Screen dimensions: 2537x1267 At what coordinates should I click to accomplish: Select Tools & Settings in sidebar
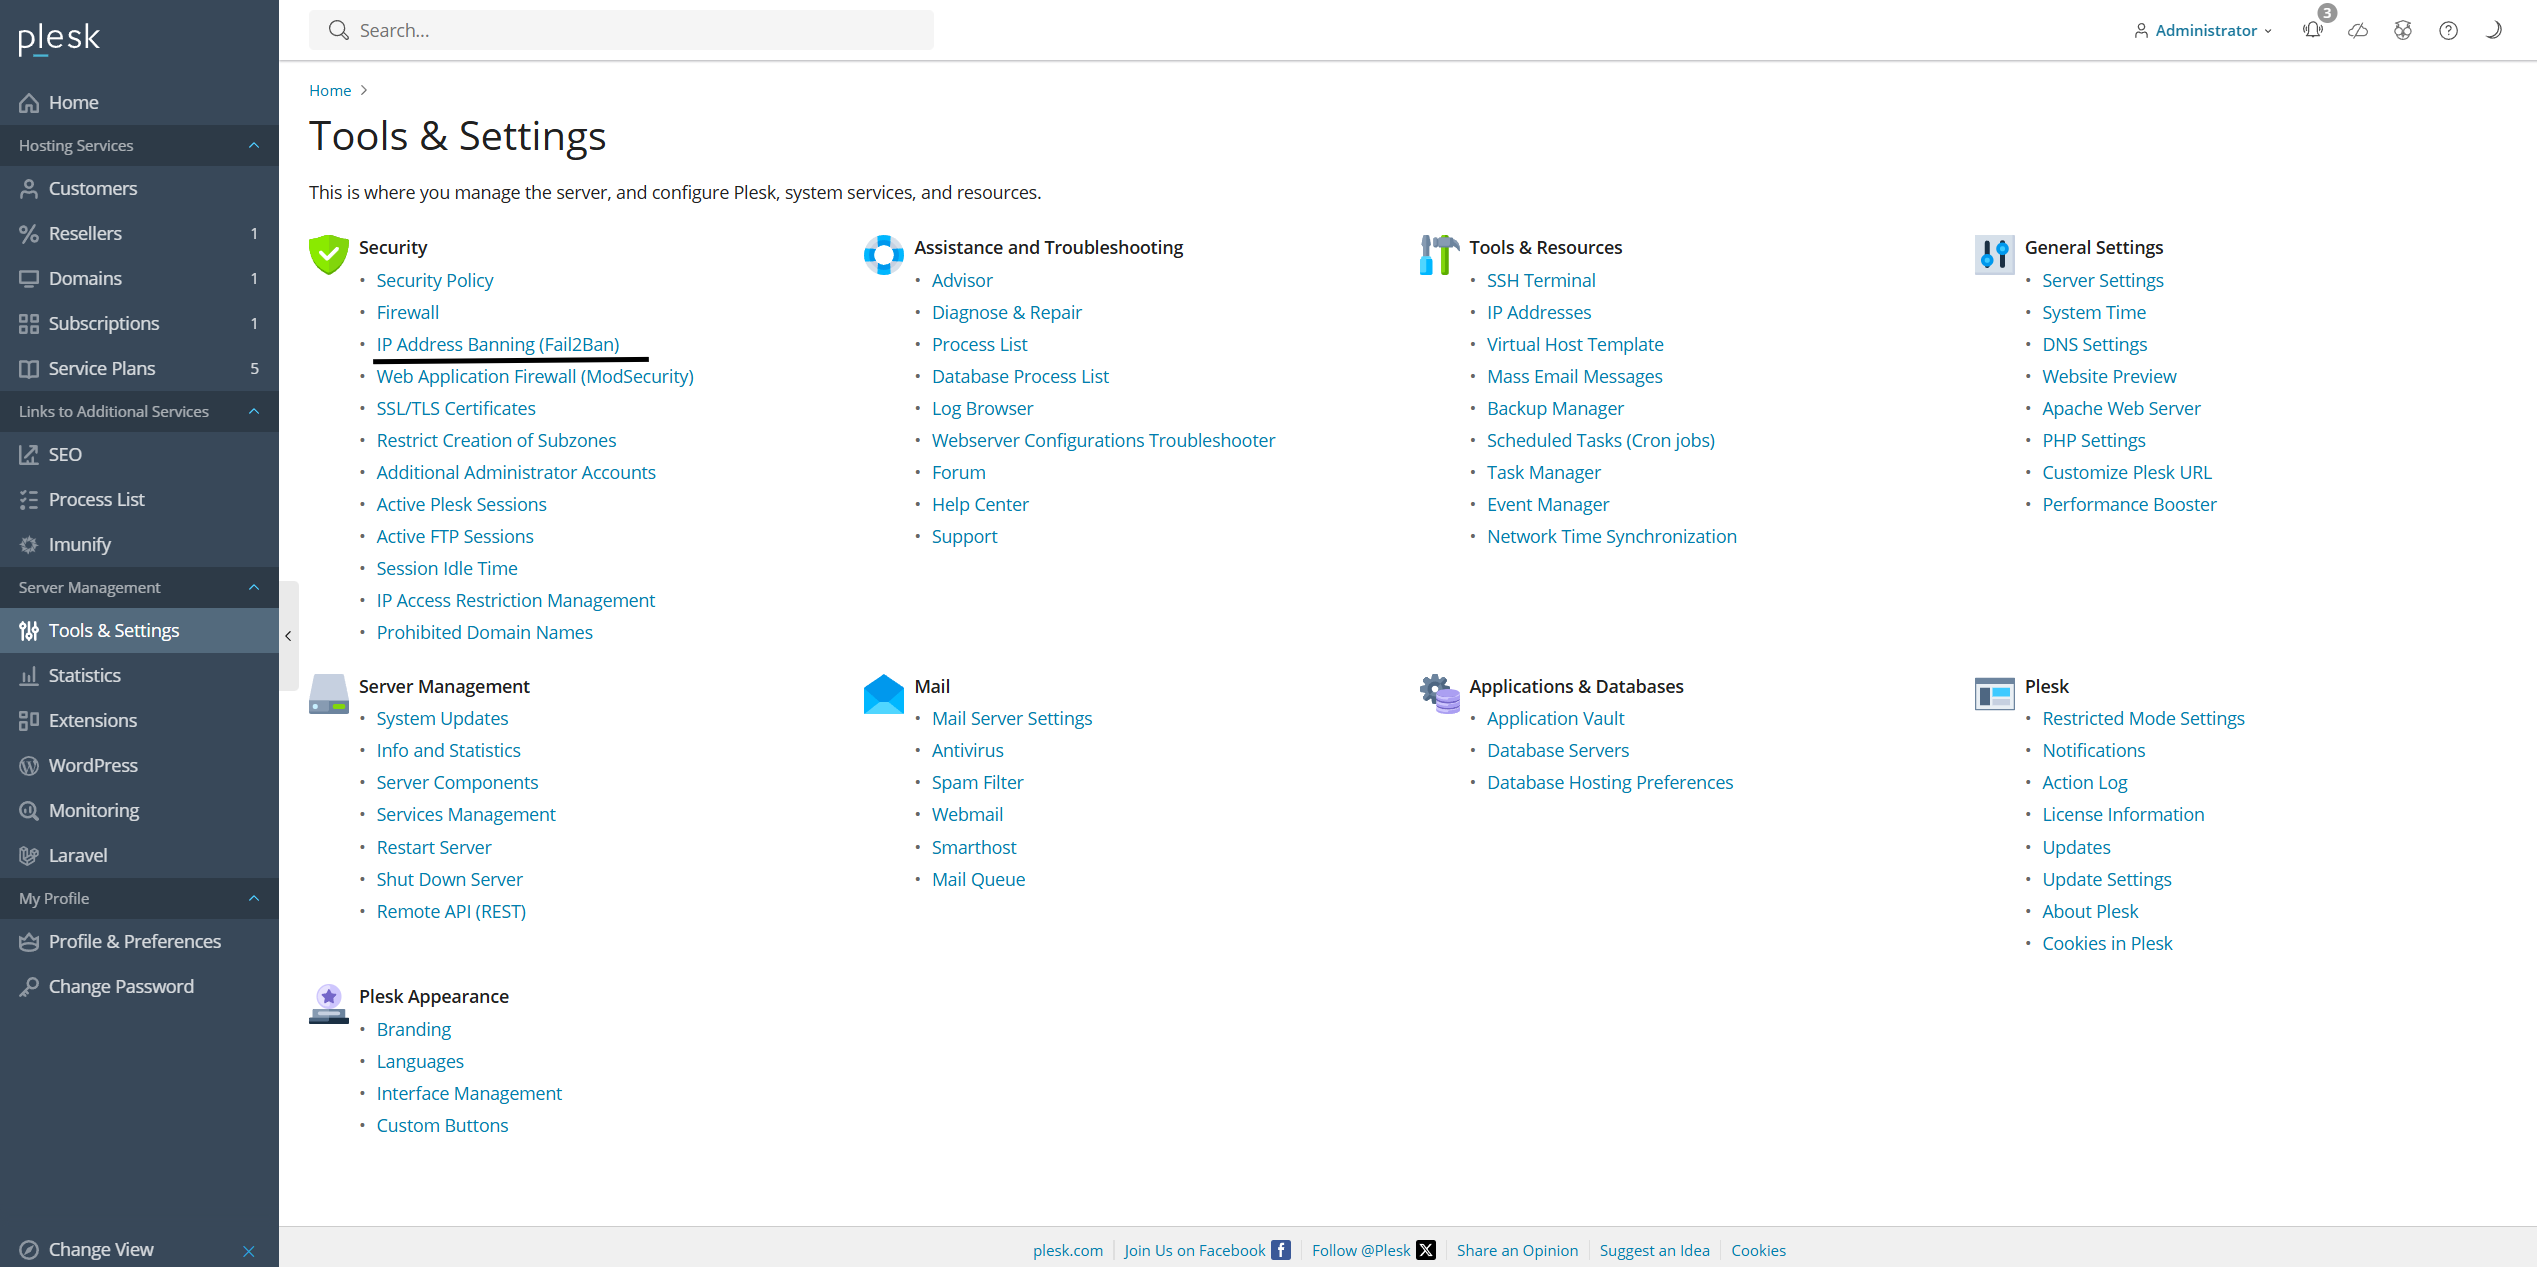pos(139,630)
